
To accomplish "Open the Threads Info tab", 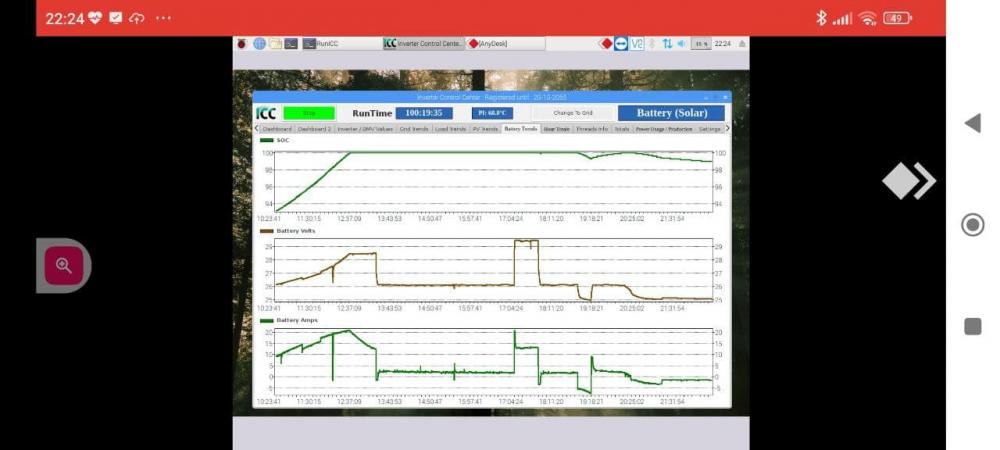I will point(592,129).
